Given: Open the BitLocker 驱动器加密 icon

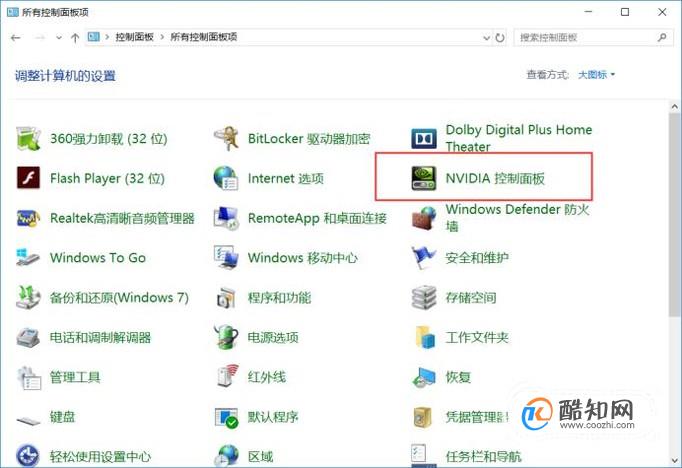Looking at the screenshot, I should click(x=226, y=138).
